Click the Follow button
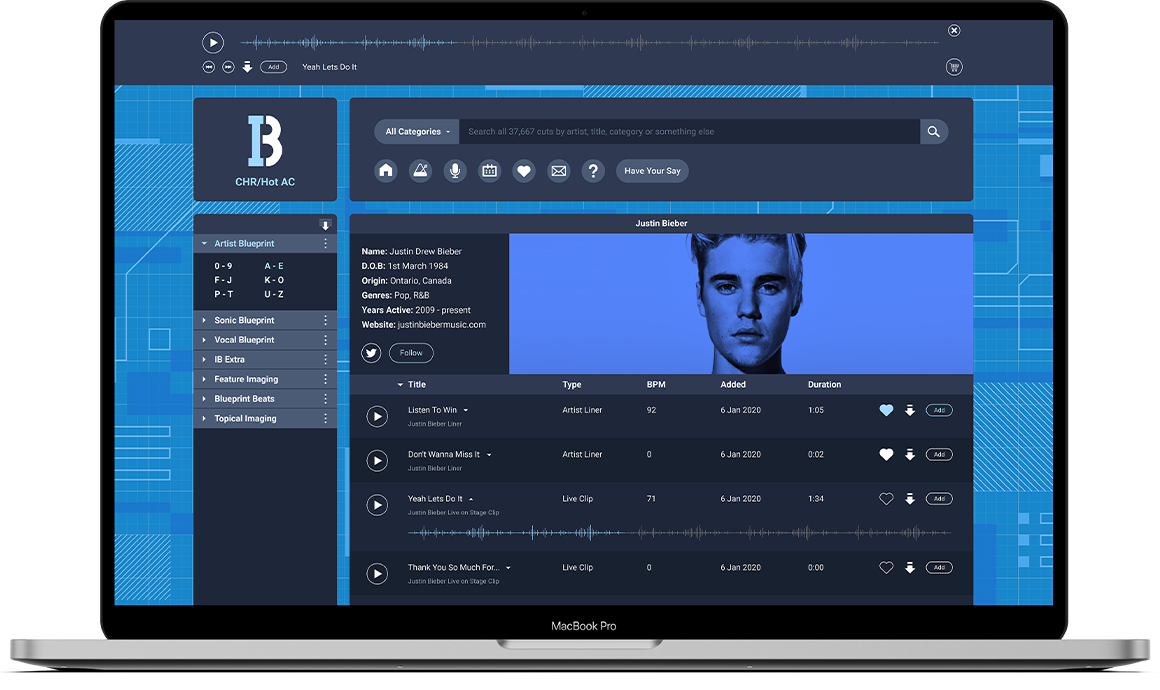1160x690 pixels. coord(411,353)
